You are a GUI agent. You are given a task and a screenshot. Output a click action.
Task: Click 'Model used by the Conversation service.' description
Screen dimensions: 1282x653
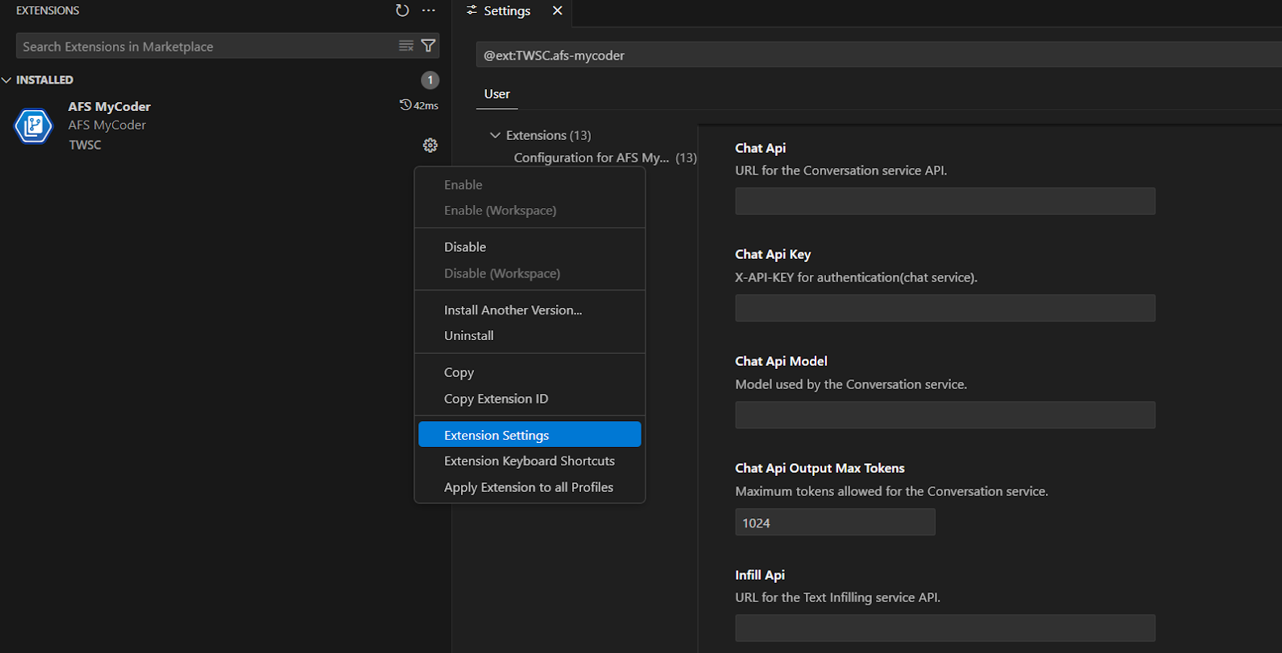pos(851,384)
